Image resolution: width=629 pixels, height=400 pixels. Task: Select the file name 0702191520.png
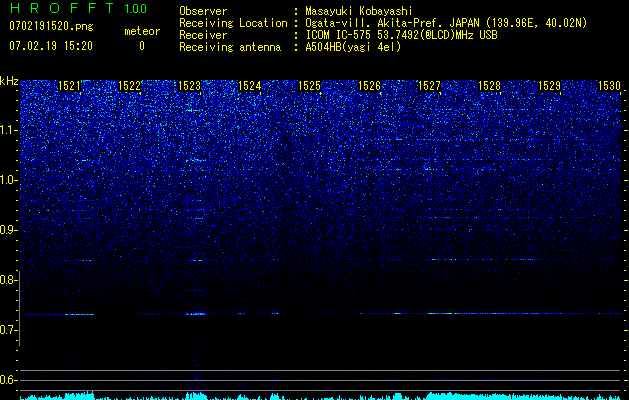(51, 26)
